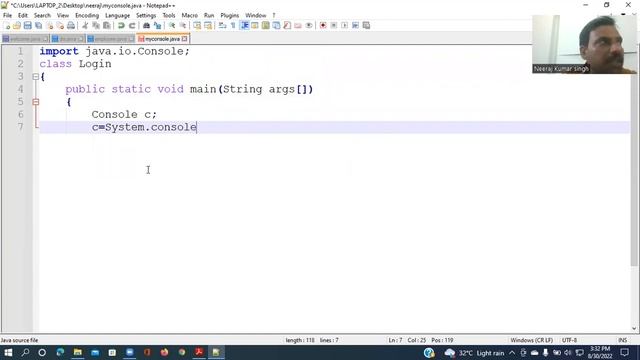This screenshot has width=640, height=360.
Task: Open the Macro menu
Action: point(190,16)
